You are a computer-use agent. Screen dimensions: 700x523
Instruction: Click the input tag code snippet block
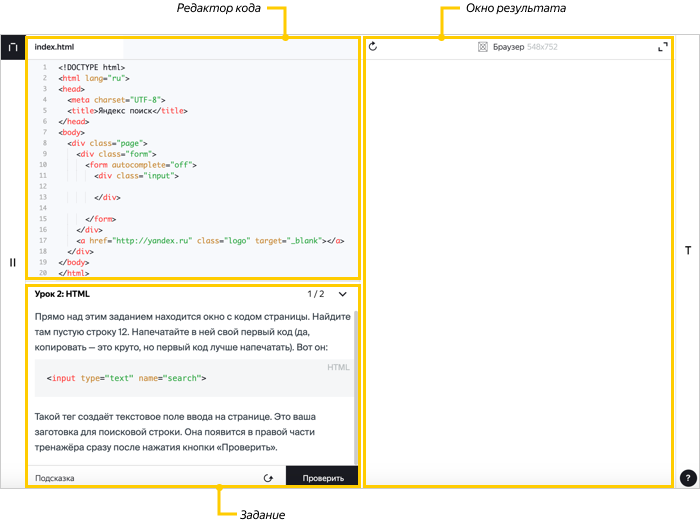click(190, 379)
